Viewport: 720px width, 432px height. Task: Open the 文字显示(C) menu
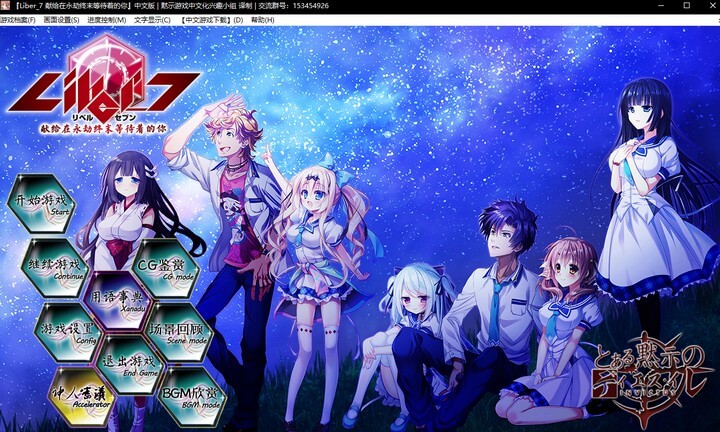coord(152,20)
